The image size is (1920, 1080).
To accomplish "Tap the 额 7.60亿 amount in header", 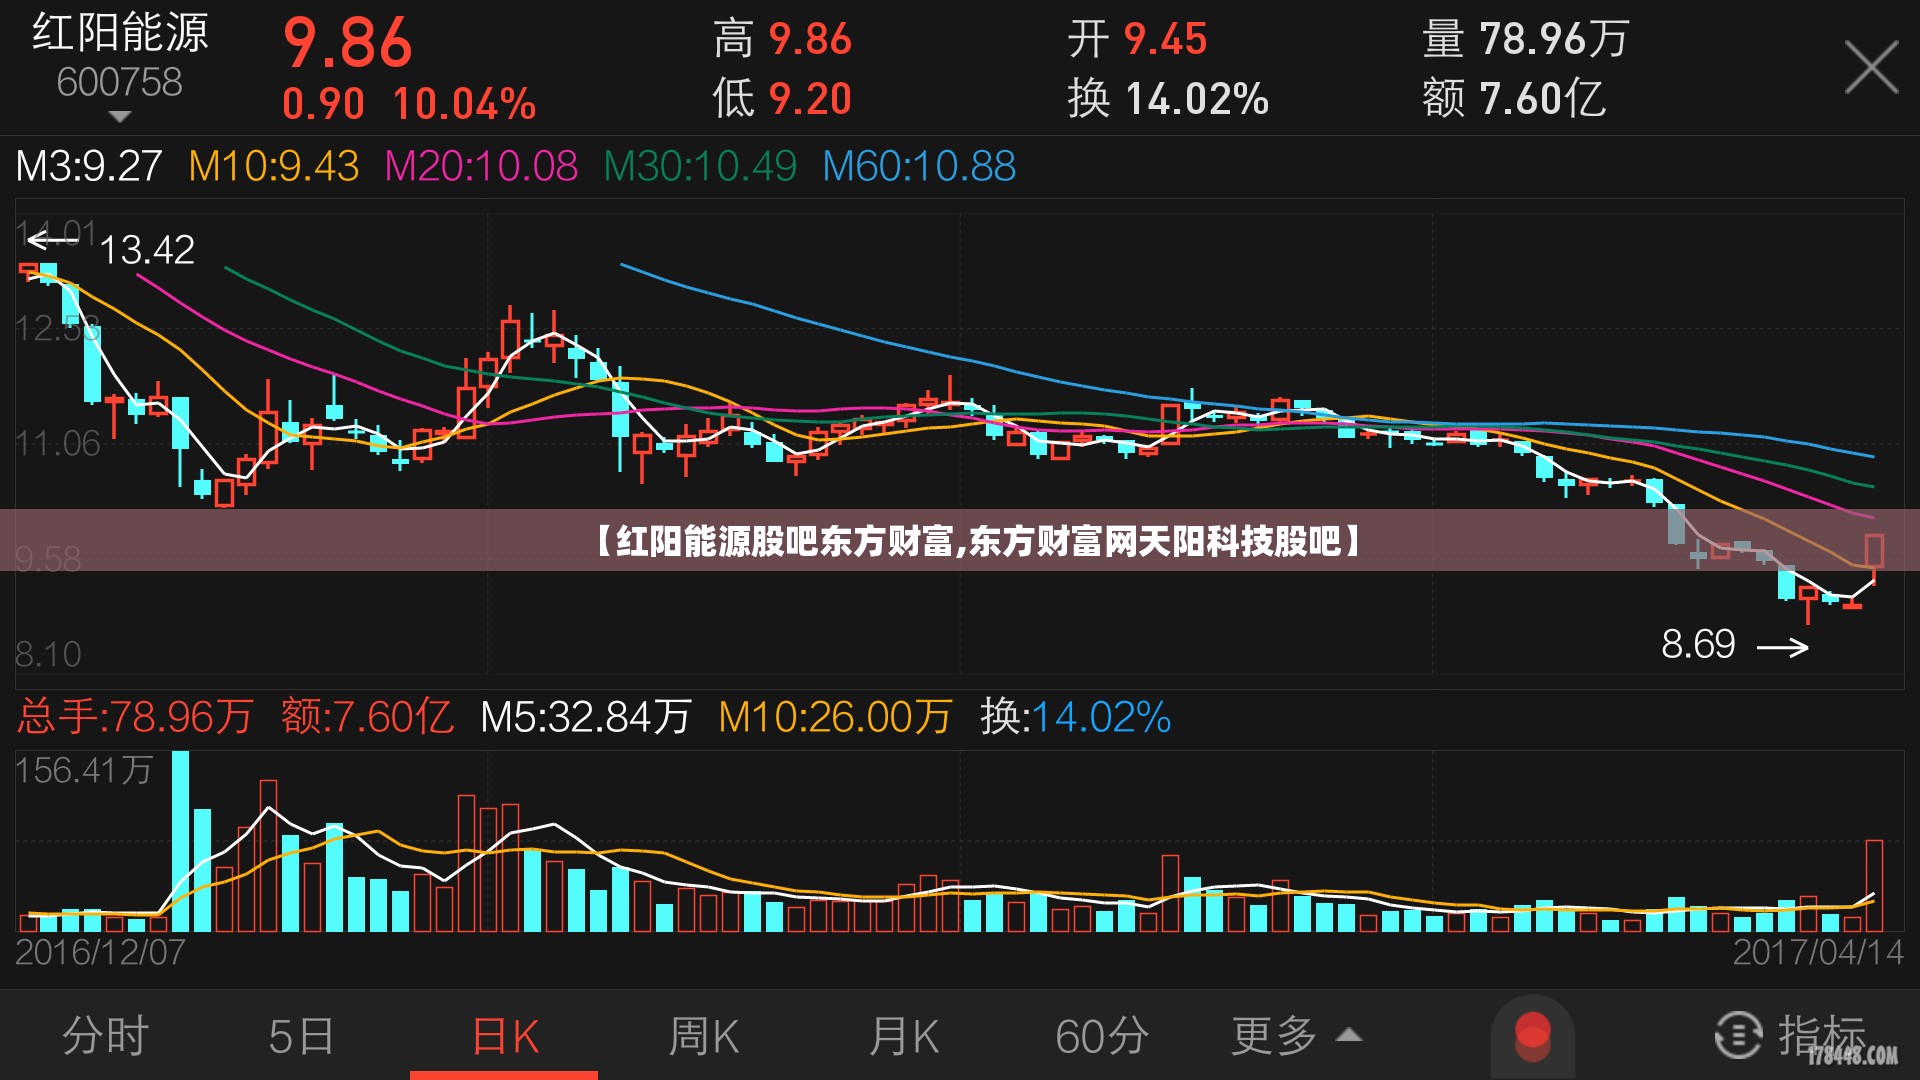I will click(x=1514, y=99).
